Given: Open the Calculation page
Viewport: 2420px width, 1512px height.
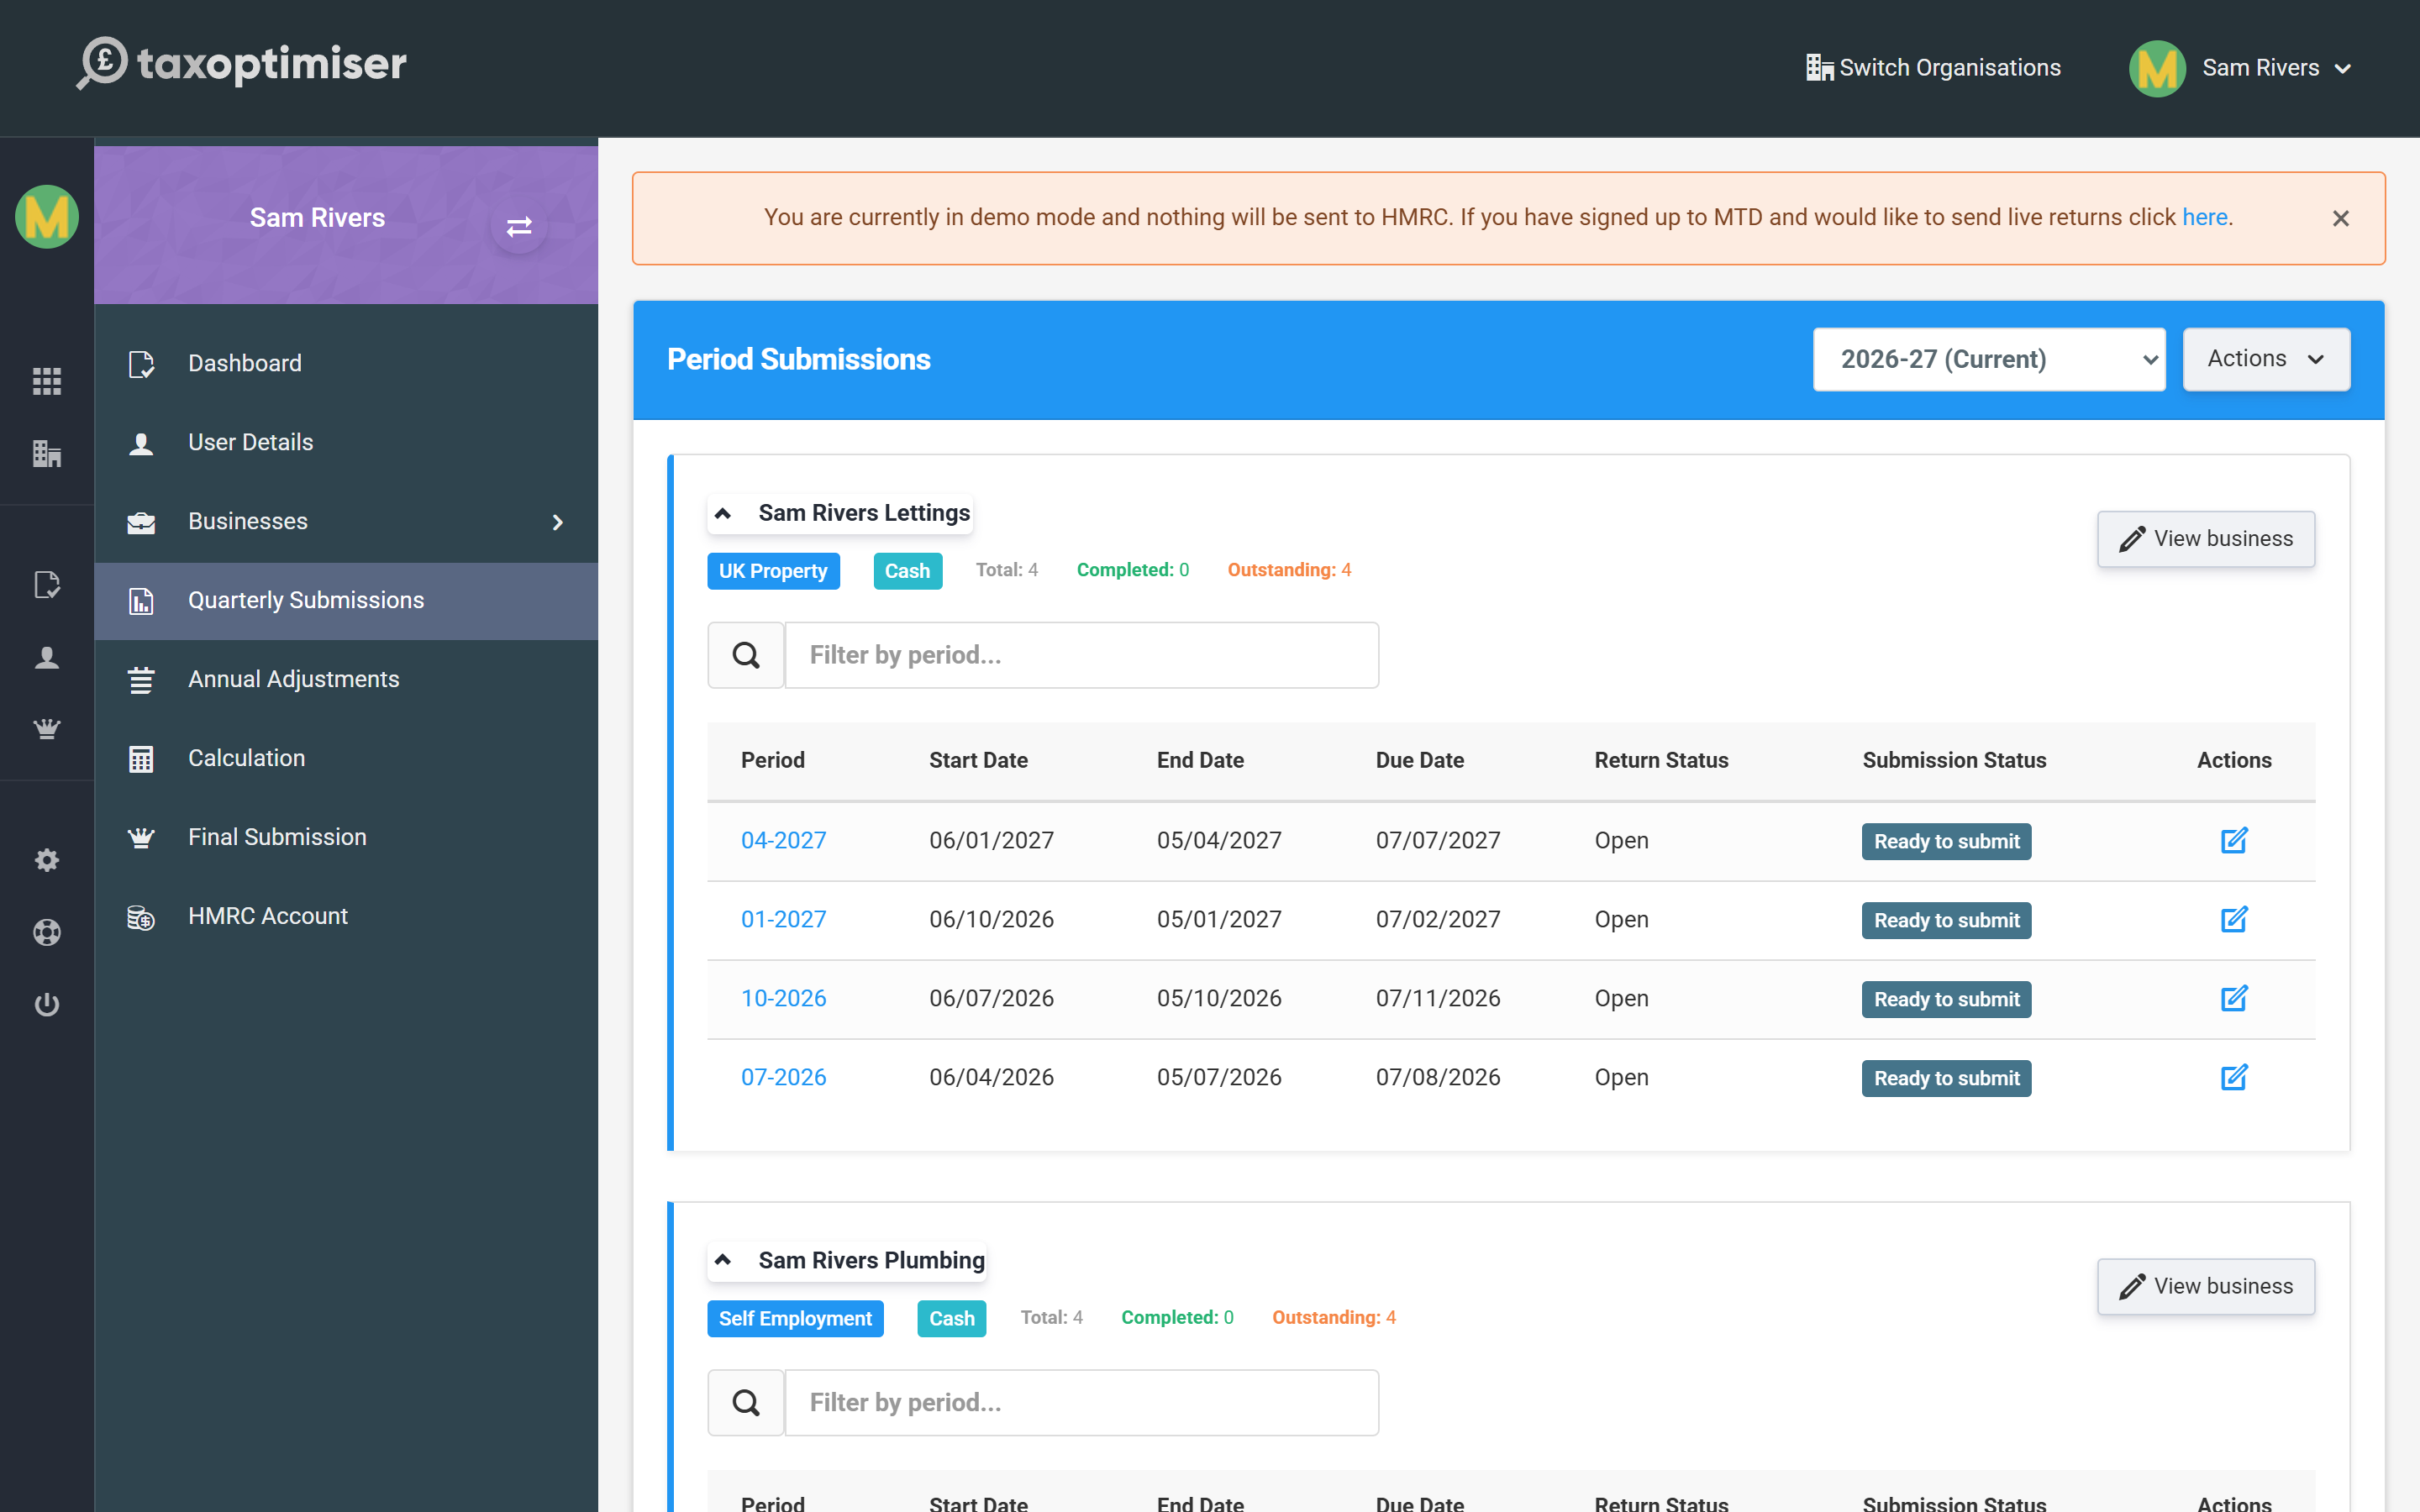Looking at the screenshot, I should pos(346,758).
